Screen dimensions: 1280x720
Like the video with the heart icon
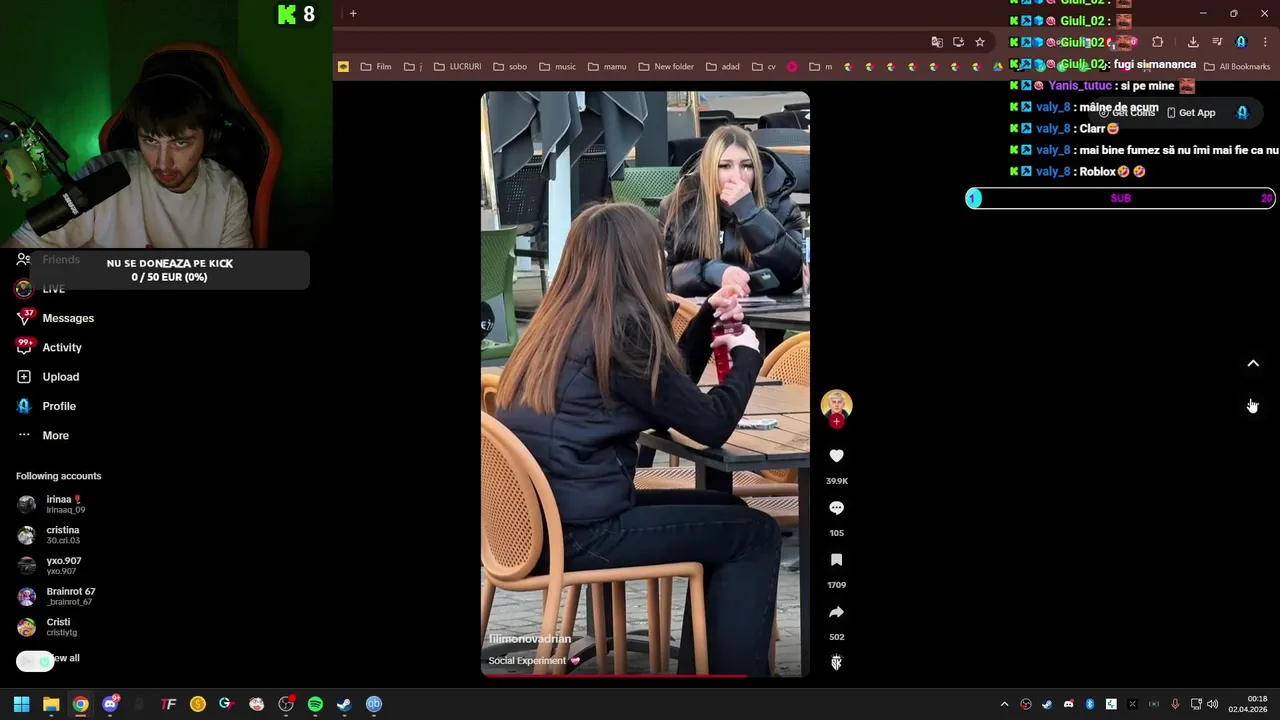coord(836,456)
